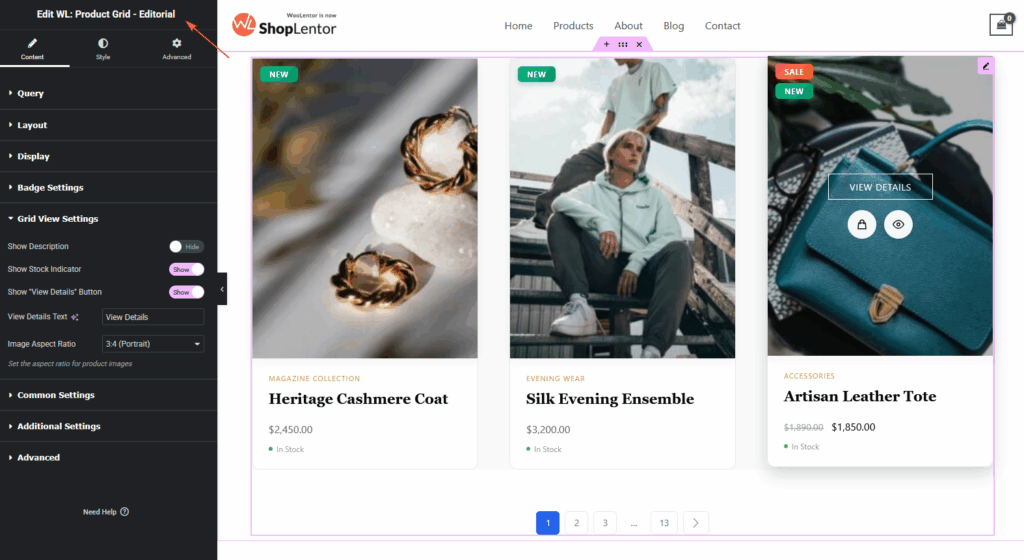Toggle the Show Stock Indicator switch
Viewport: 1024px width, 560px height.
186,270
